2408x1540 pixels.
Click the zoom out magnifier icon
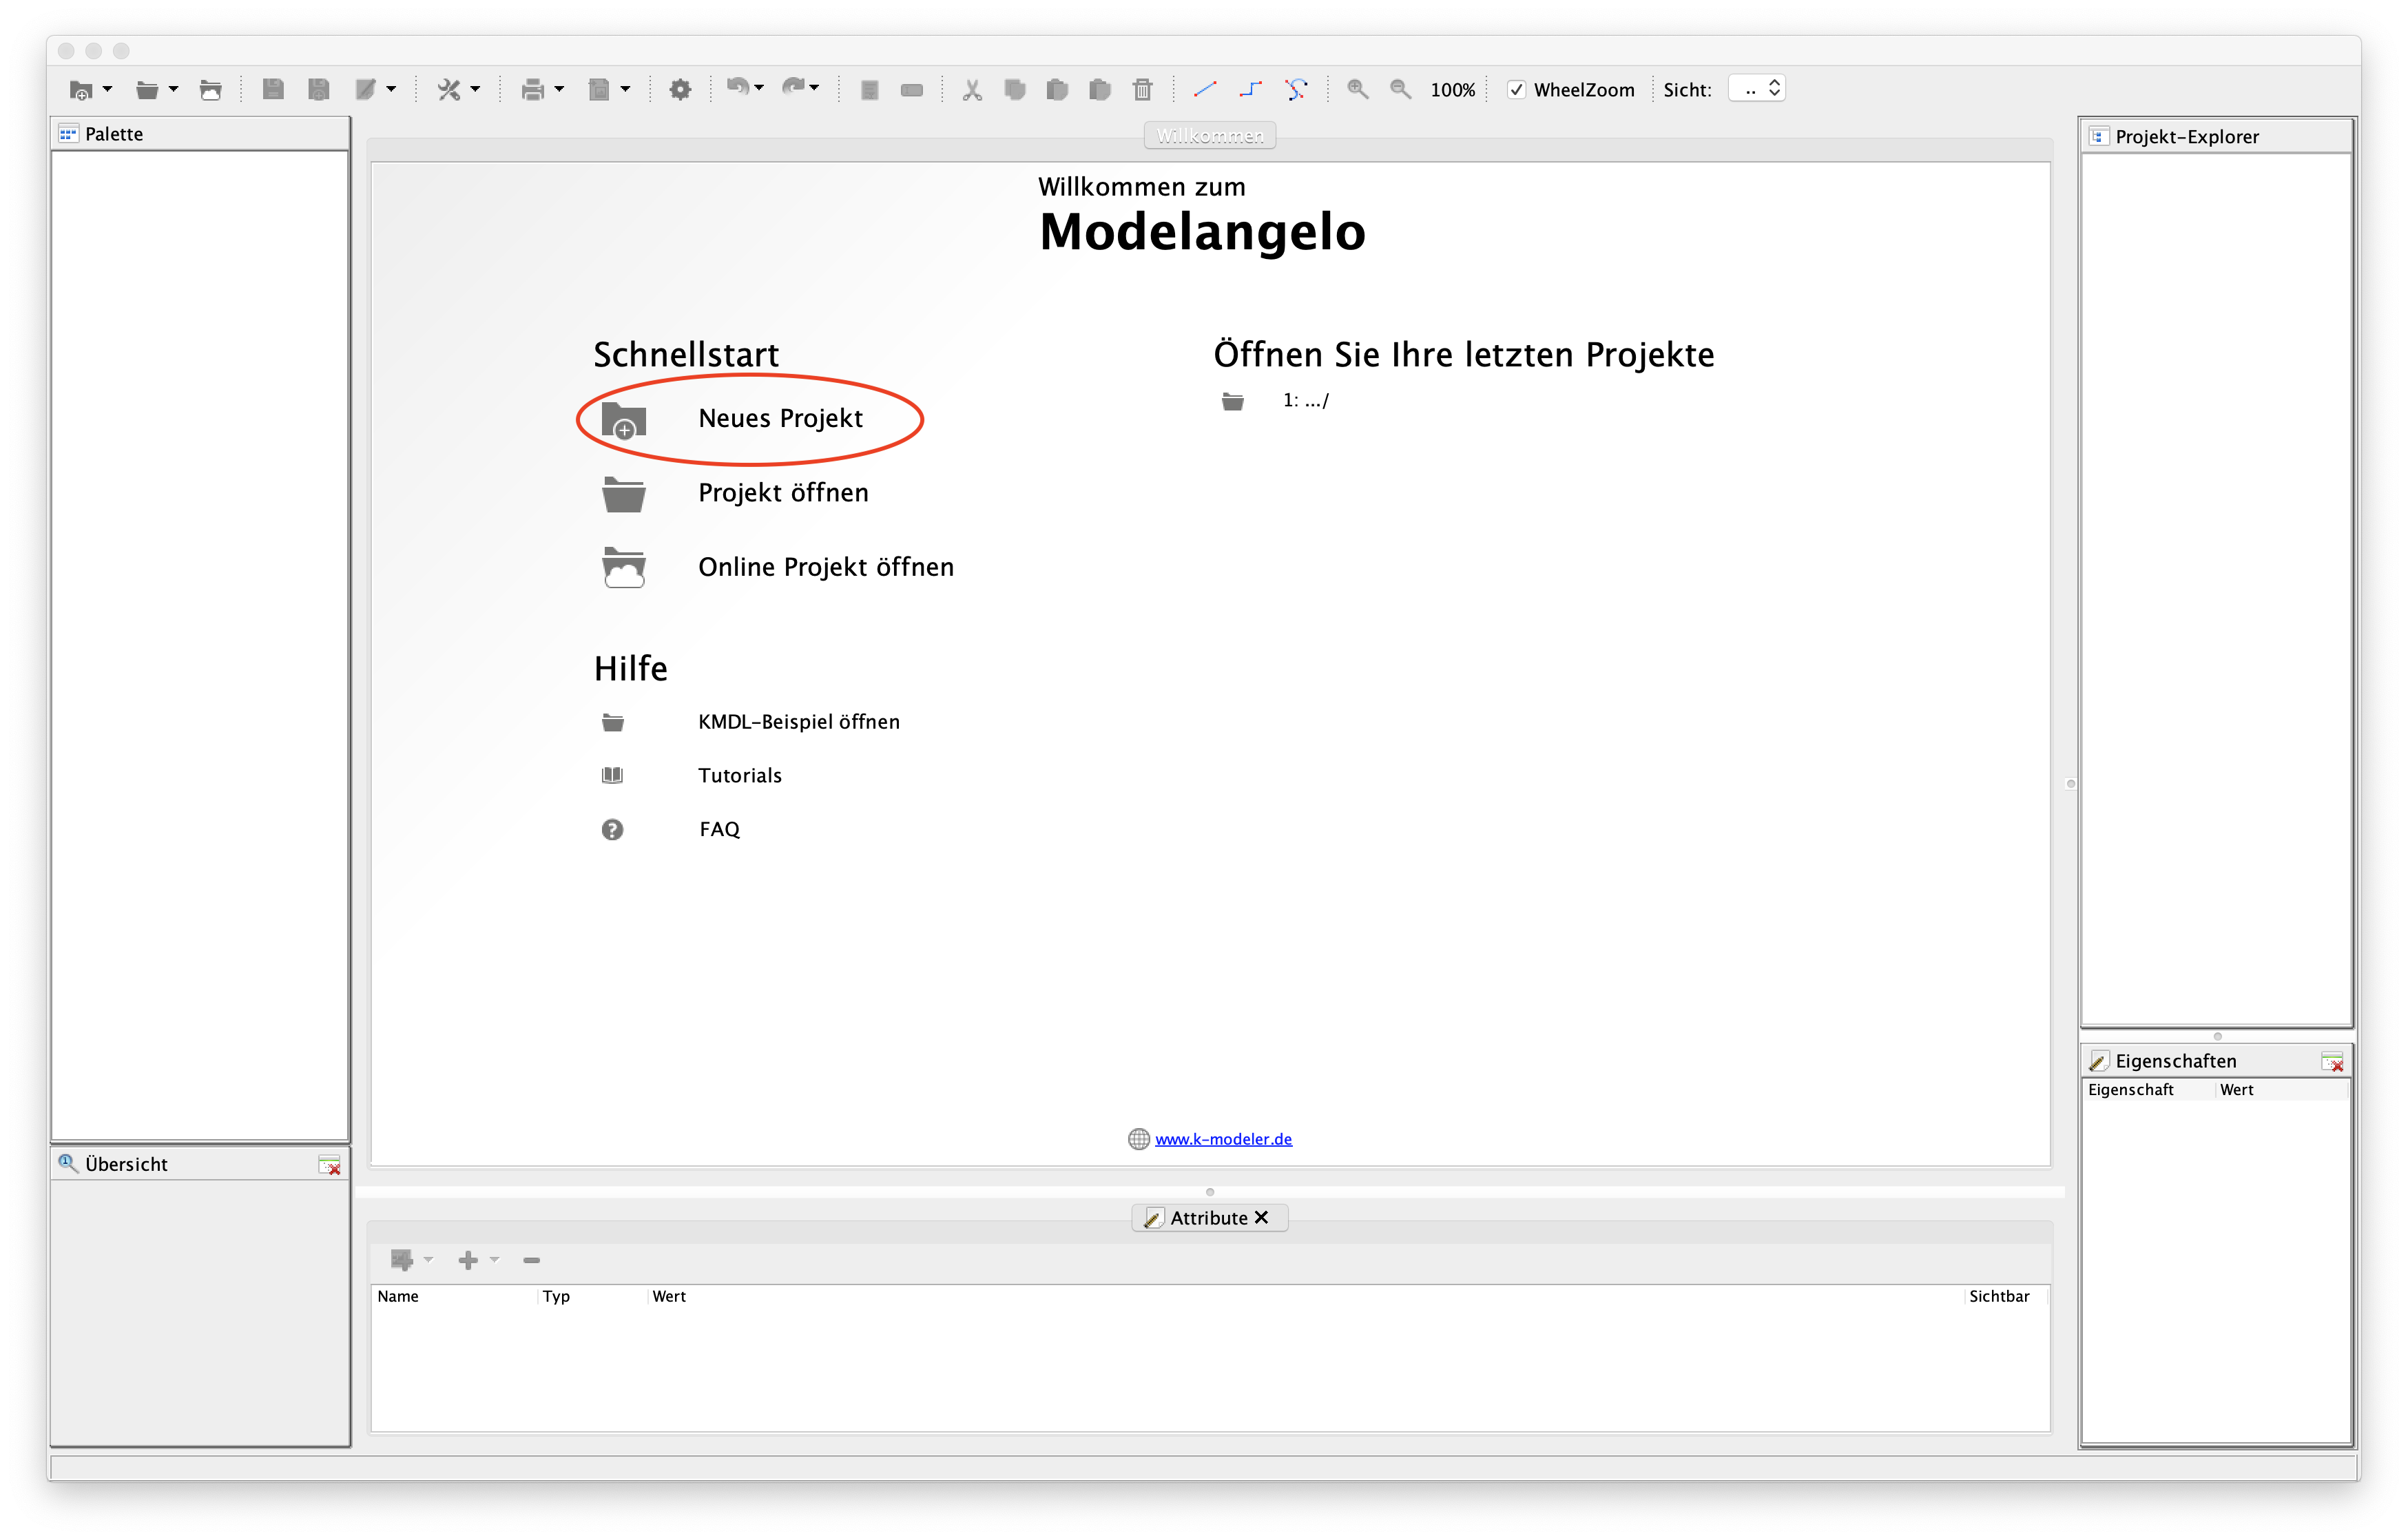pyautogui.click(x=1400, y=89)
